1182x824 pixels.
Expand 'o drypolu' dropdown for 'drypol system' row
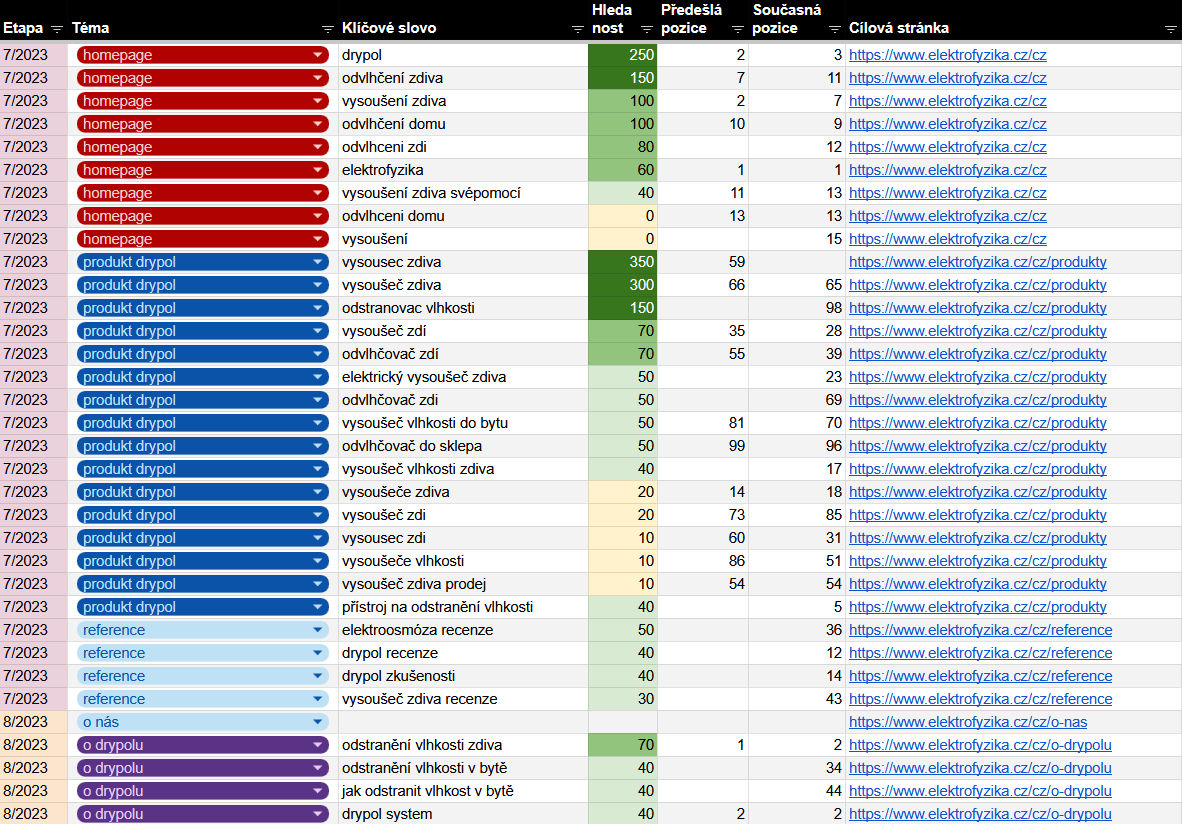(x=318, y=814)
